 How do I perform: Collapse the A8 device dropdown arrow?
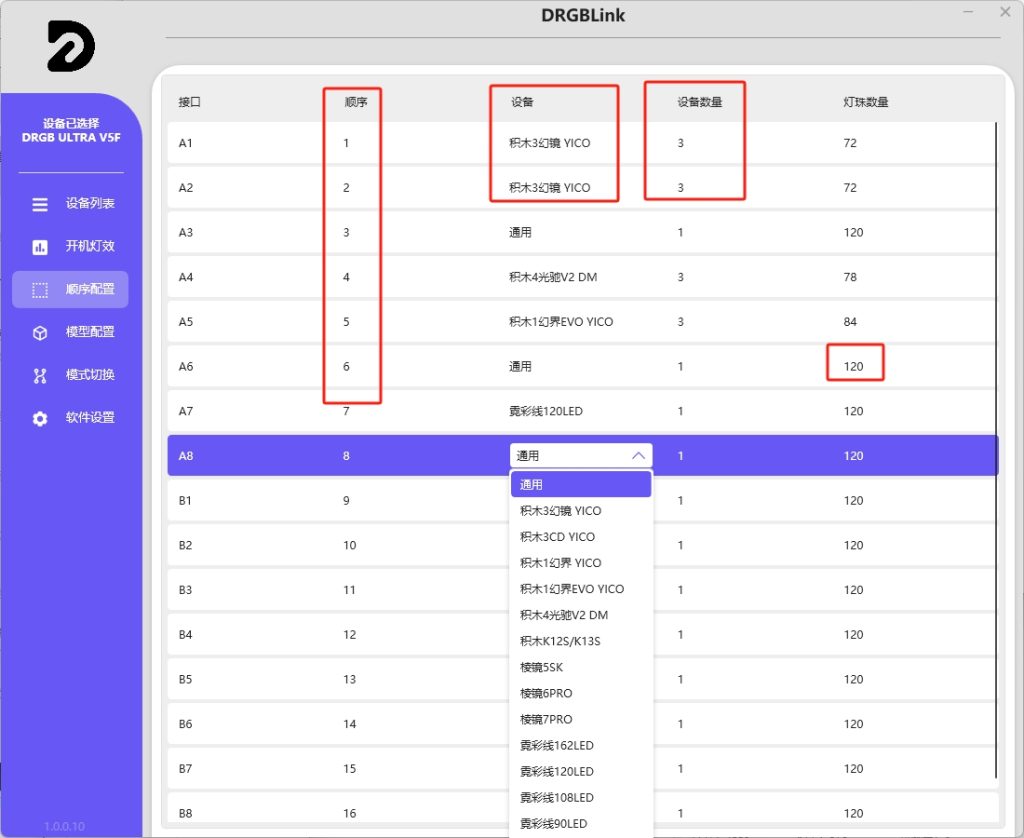pyautogui.click(x=639, y=455)
